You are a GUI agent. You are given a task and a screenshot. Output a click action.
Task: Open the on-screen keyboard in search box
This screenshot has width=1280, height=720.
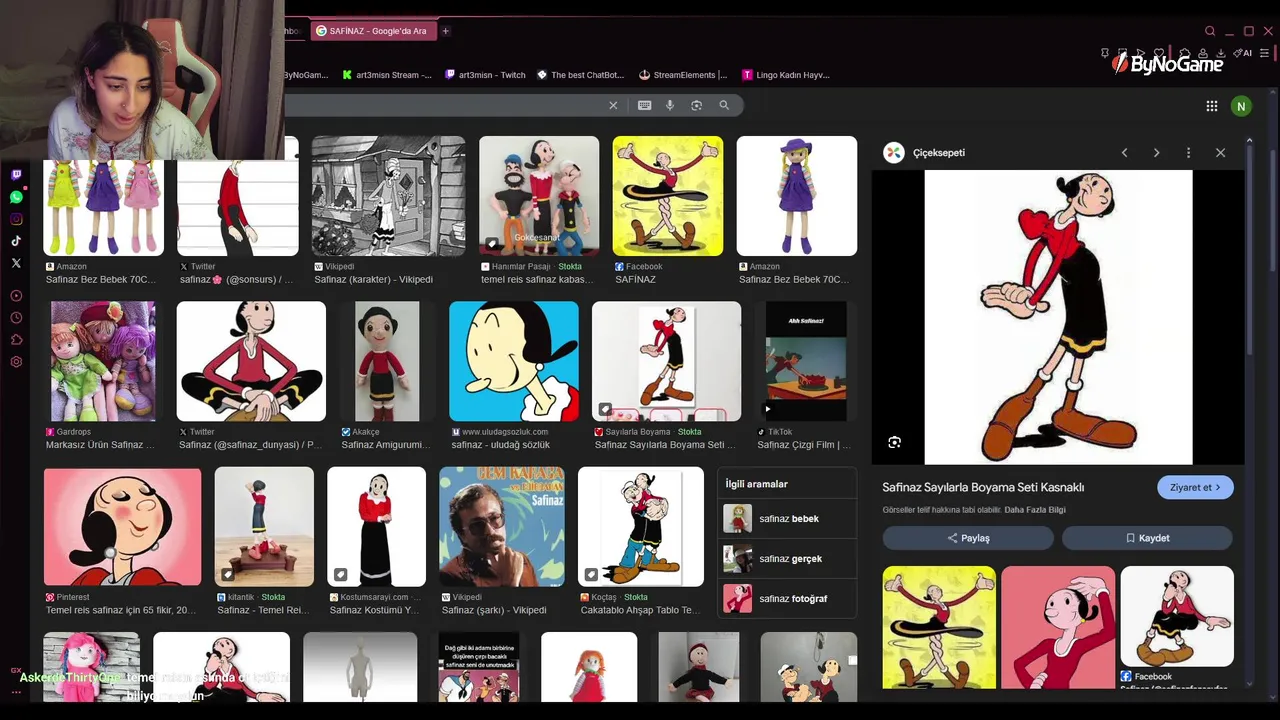[x=644, y=105]
